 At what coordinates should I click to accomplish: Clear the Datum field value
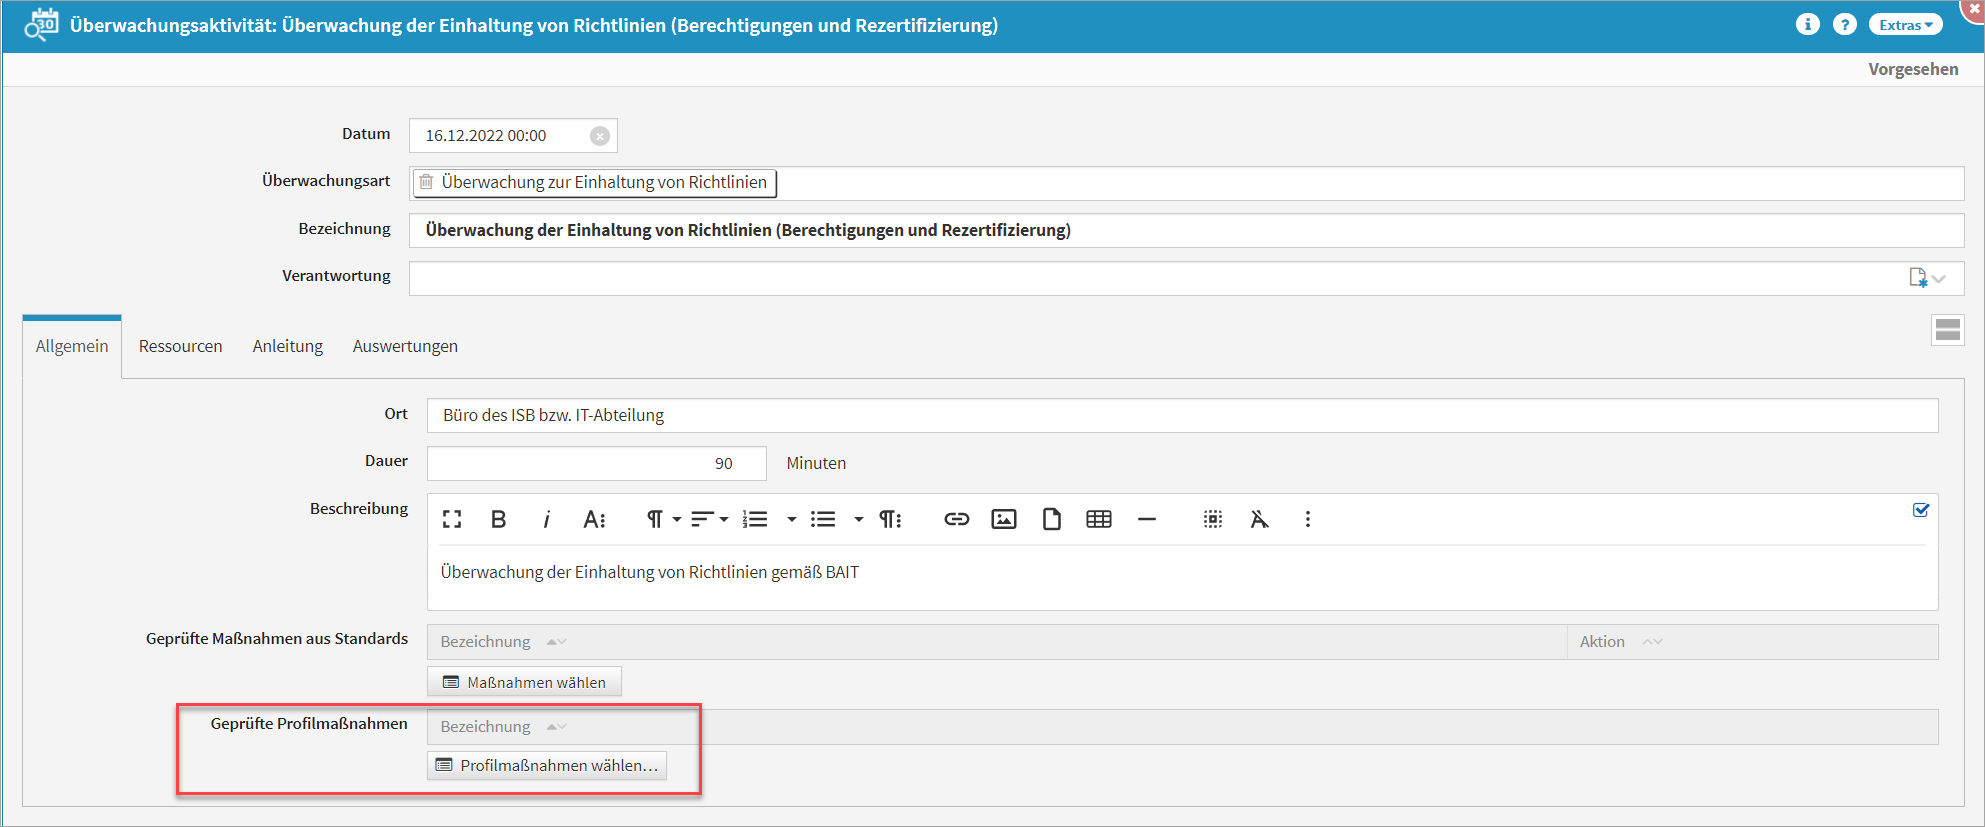[x=599, y=136]
